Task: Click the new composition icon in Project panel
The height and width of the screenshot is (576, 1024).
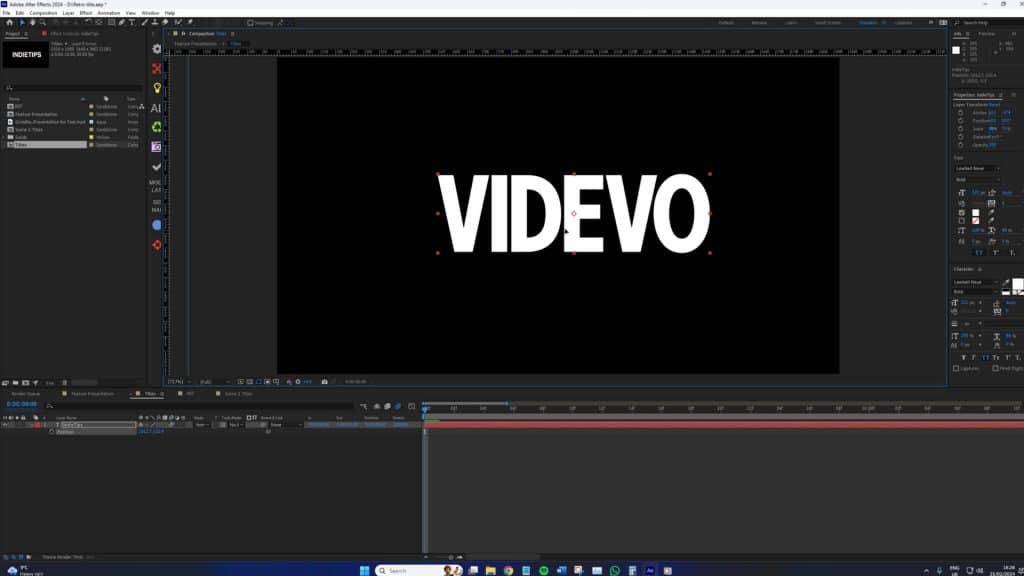Action: point(25,383)
